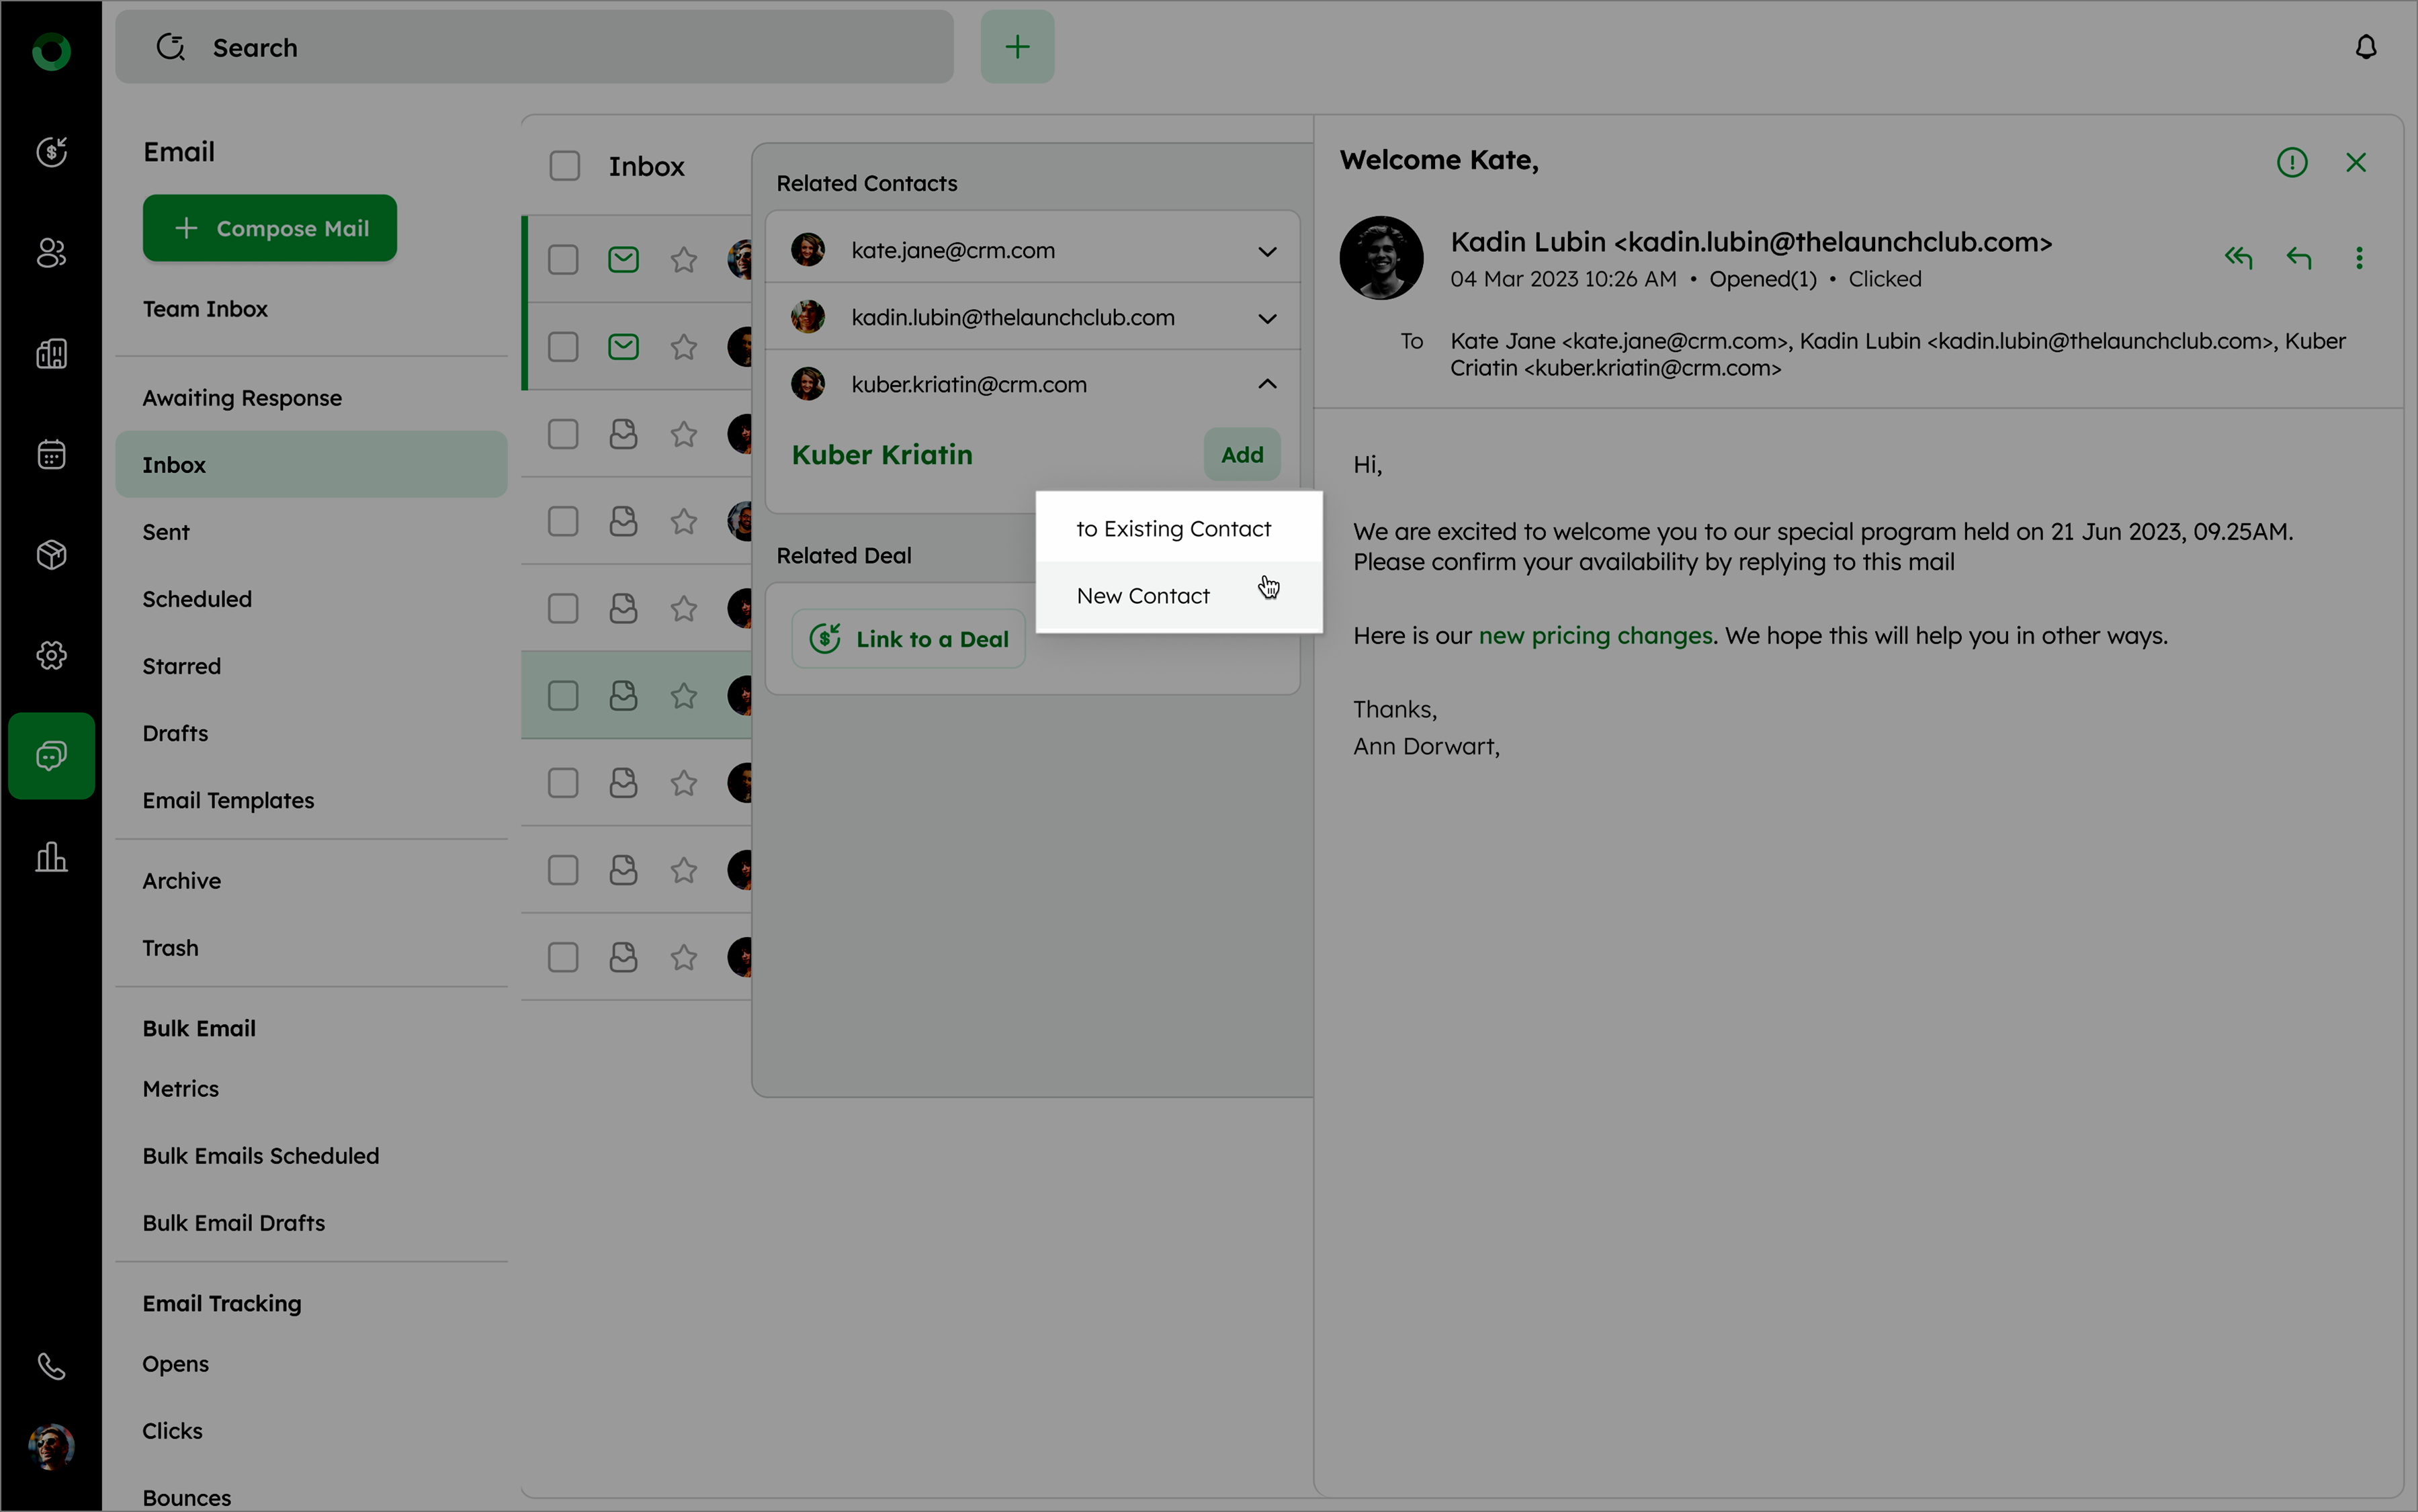
Task: Click the single Reply arrow icon
Action: click(2298, 258)
